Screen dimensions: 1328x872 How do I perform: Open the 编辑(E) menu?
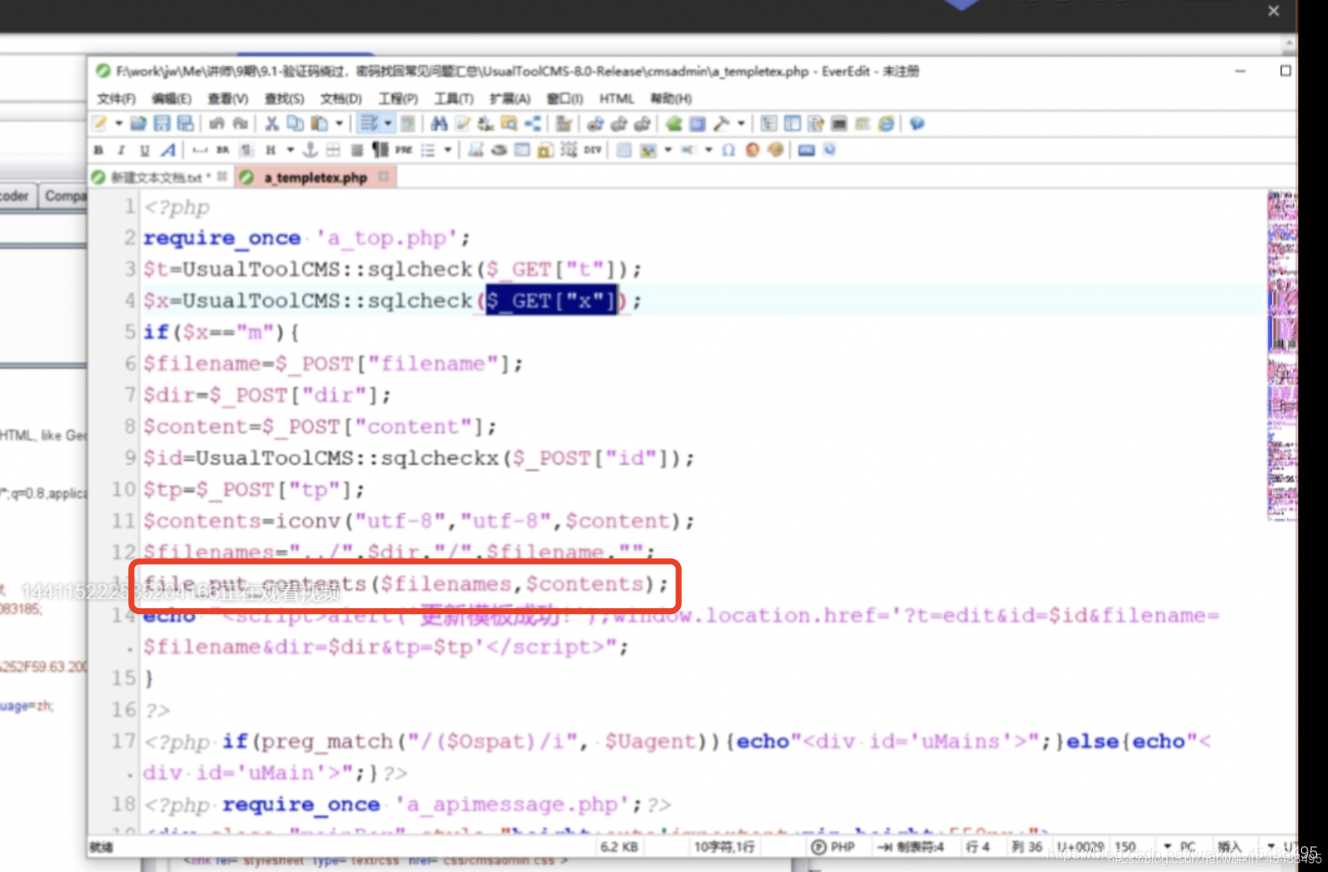coord(171,98)
